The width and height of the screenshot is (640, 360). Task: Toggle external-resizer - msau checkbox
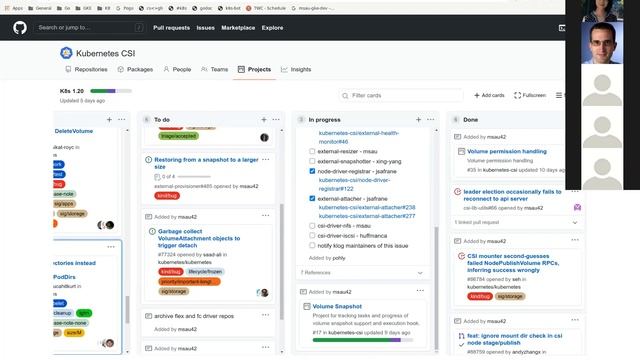coord(312,151)
